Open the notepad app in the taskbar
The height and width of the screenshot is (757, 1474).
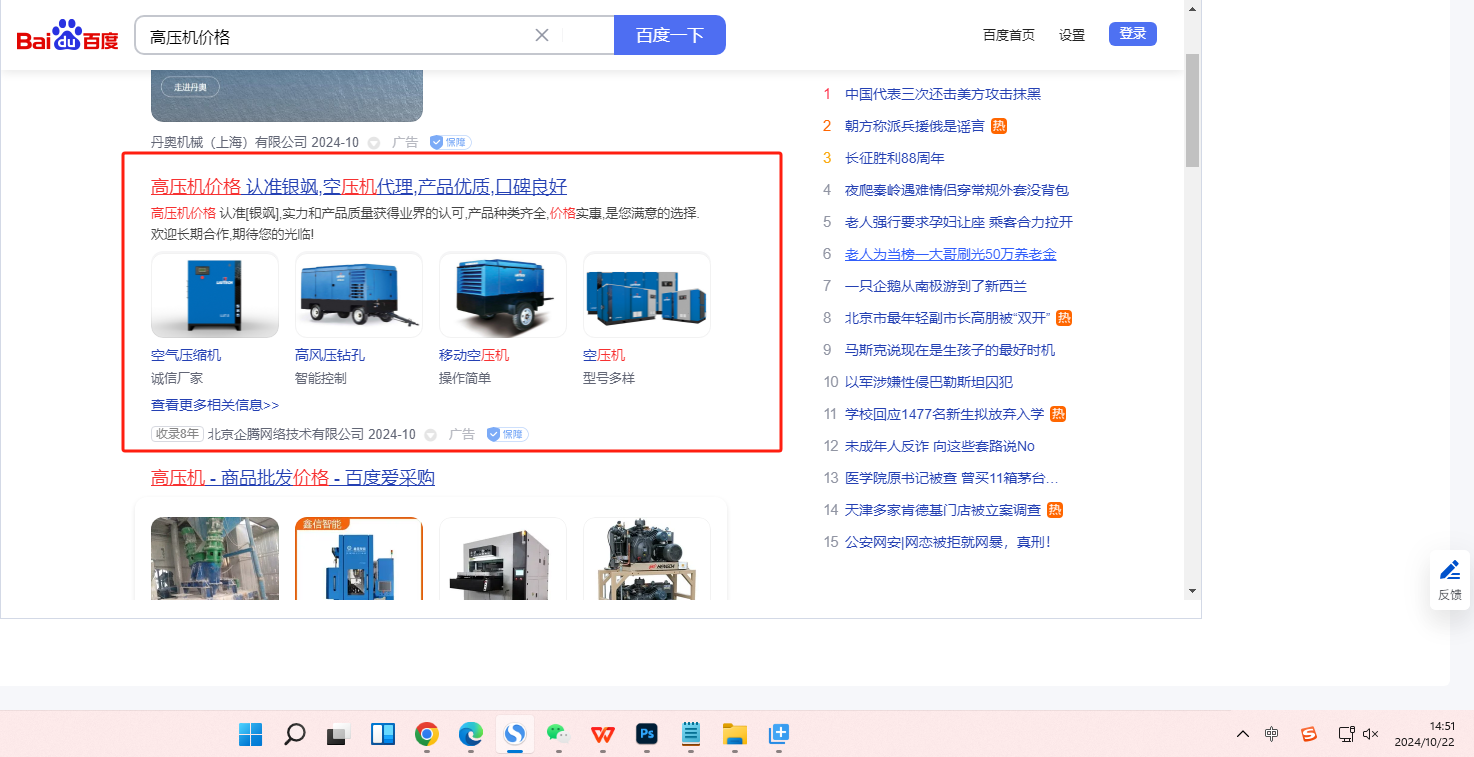(x=690, y=735)
